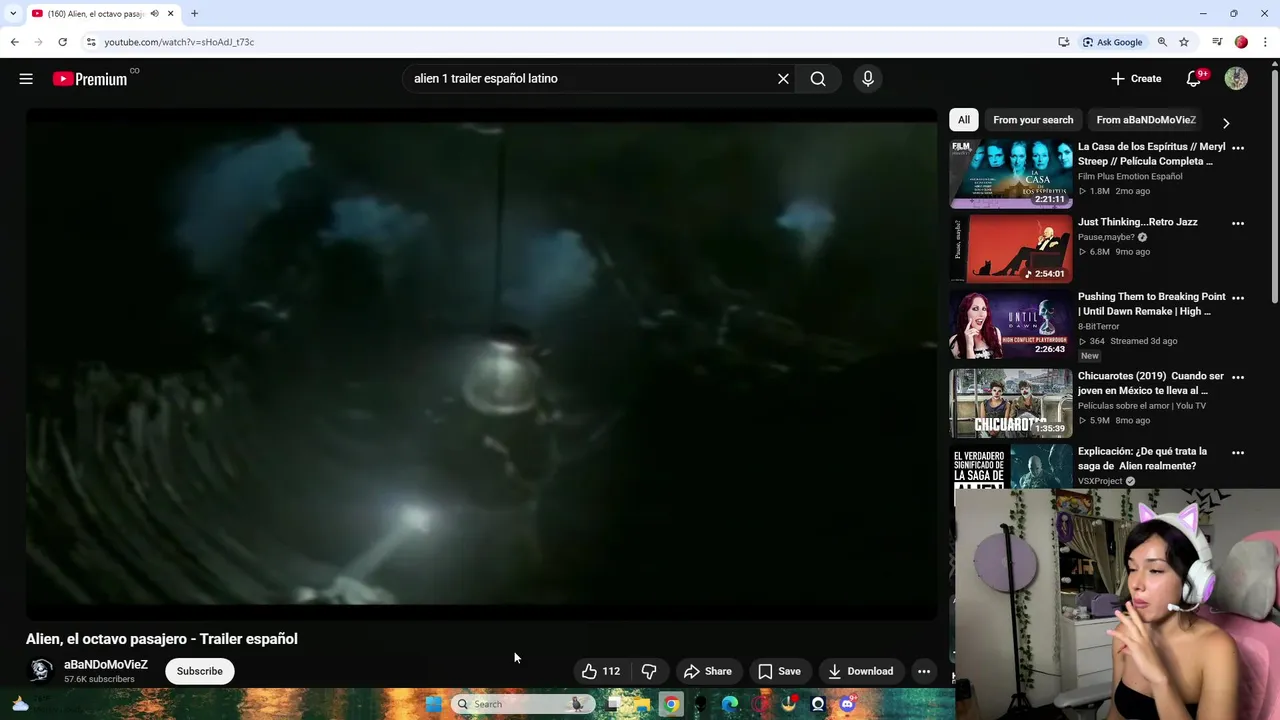Open the aBaNDoMoVieZ channel avatar
Image resolution: width=1280 pixels, height=720 pixels.
pyautogui.click(x=41, y=671)
